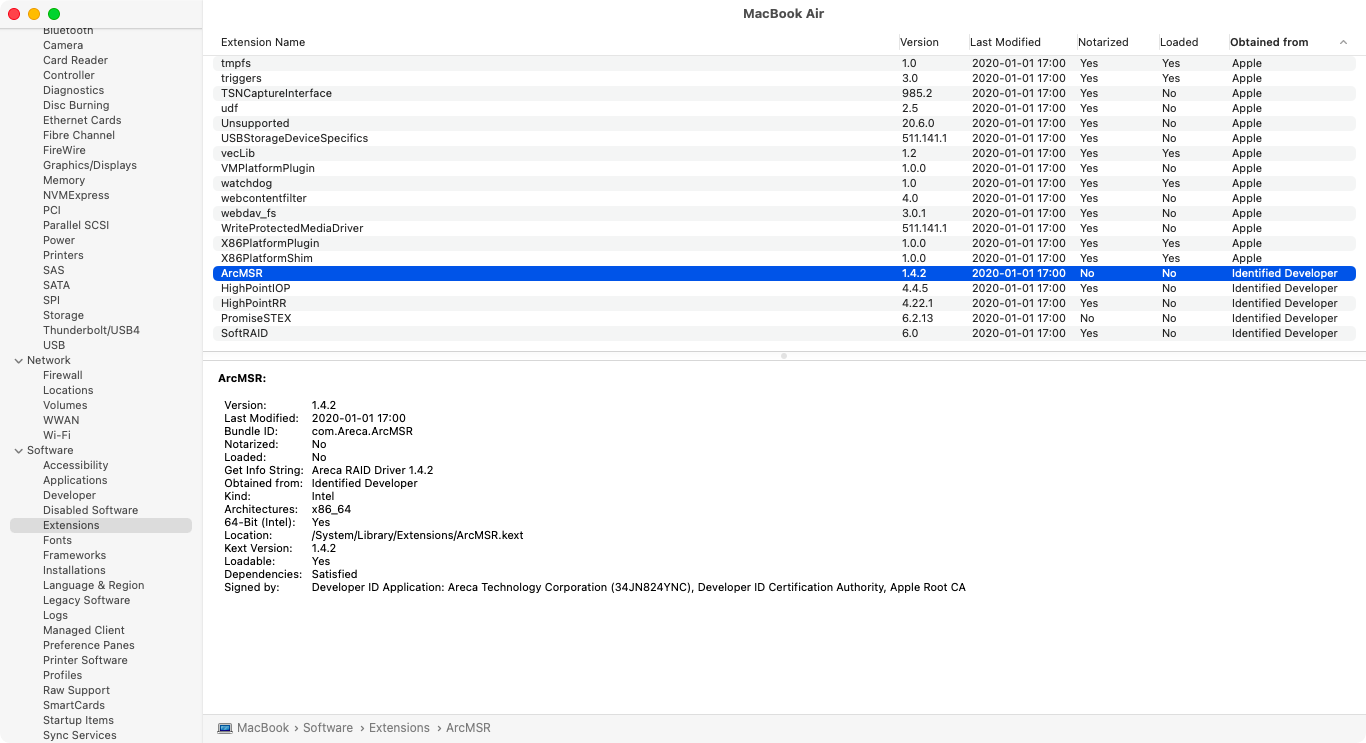Select Wi-Fi under Network

[x=57, y=435]
